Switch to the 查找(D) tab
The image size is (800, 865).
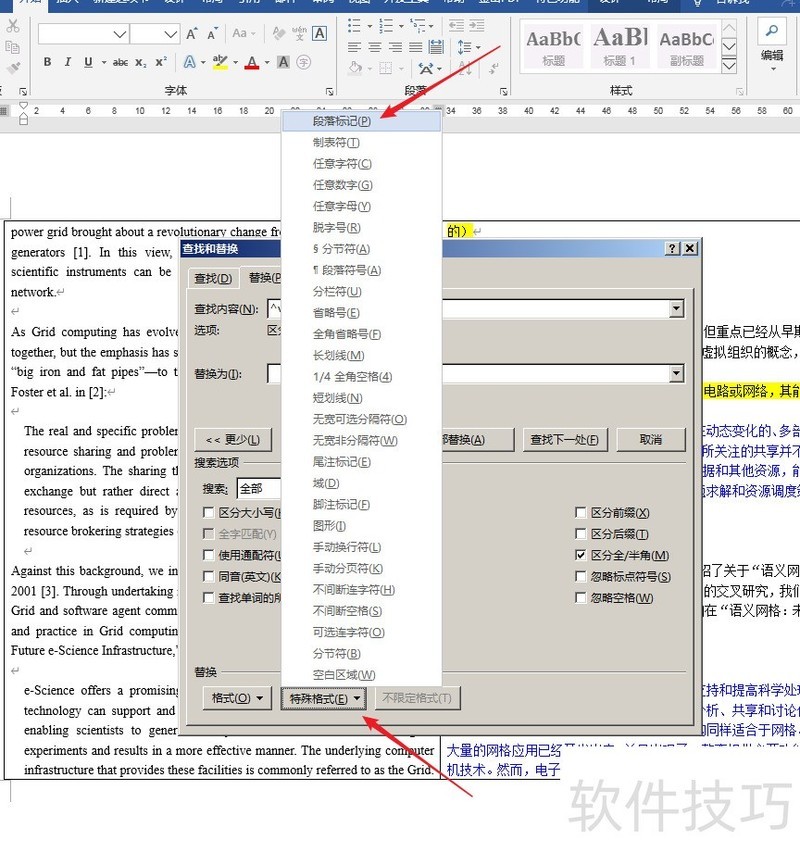(213, 278)
